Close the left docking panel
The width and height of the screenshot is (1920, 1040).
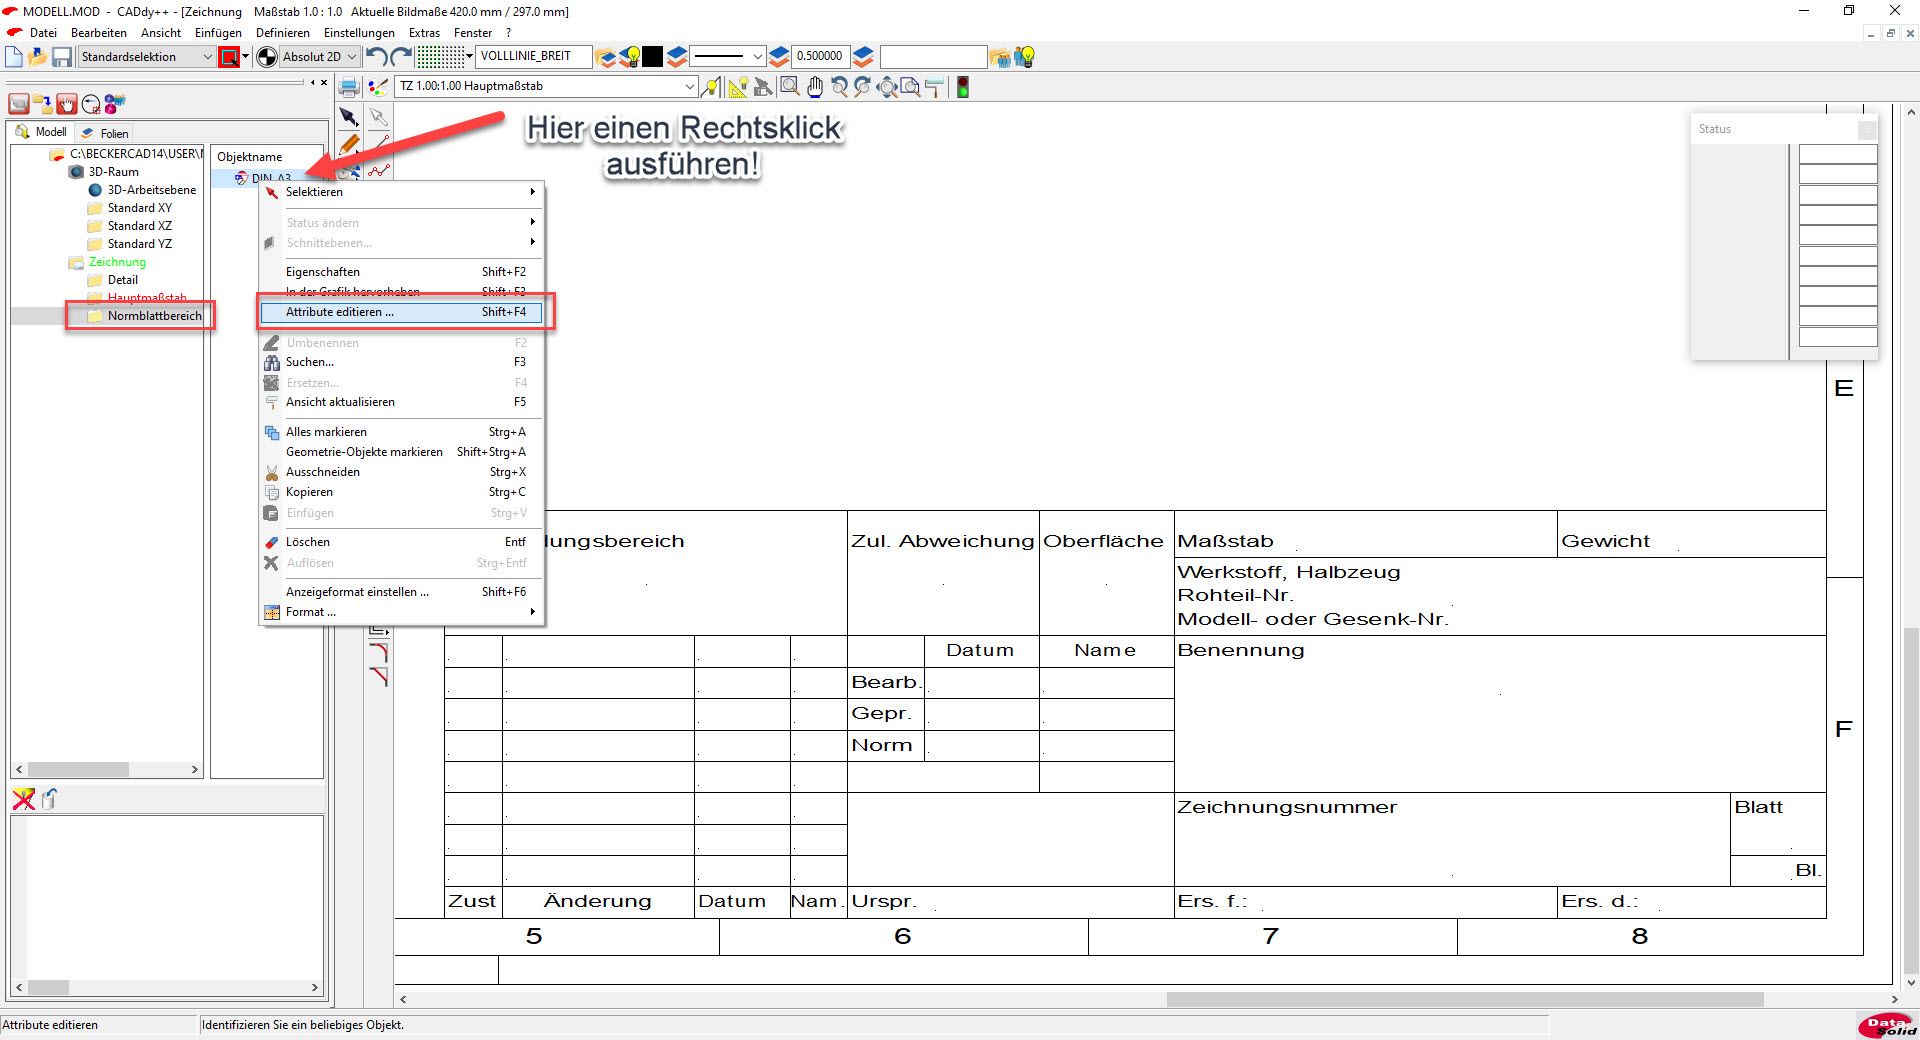coord(324,83)
